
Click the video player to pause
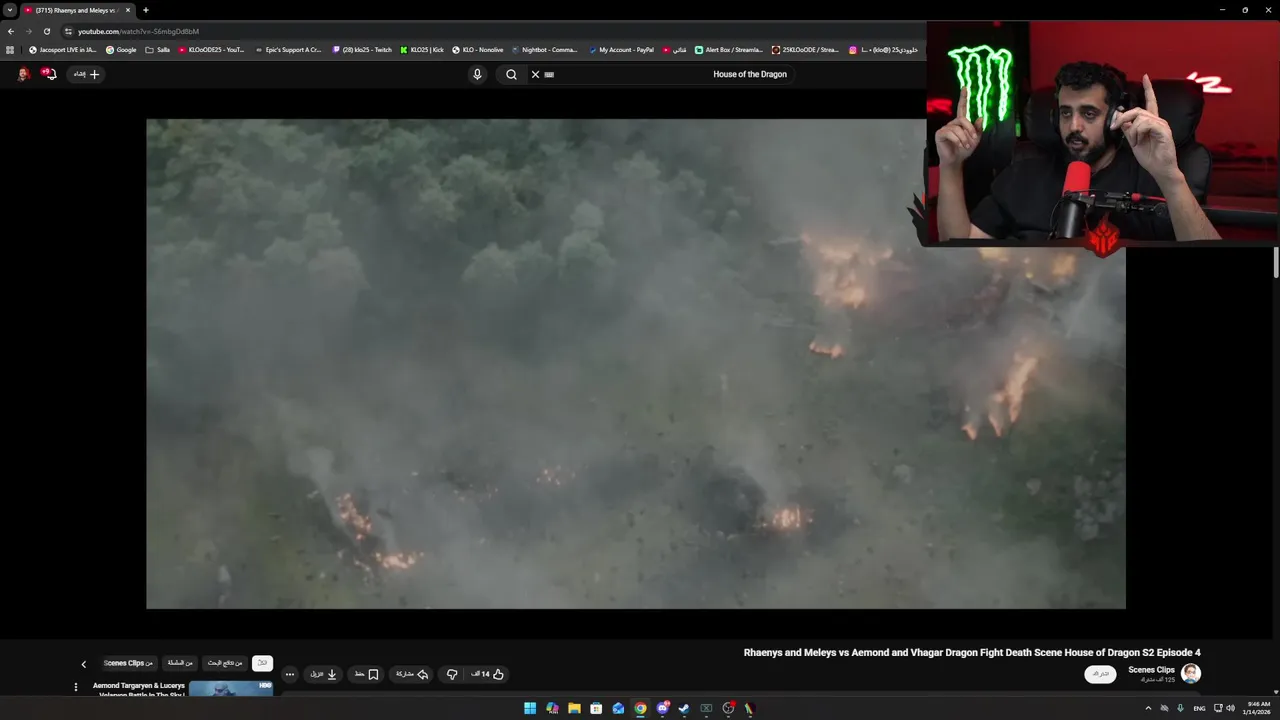(x=636, y=364)
